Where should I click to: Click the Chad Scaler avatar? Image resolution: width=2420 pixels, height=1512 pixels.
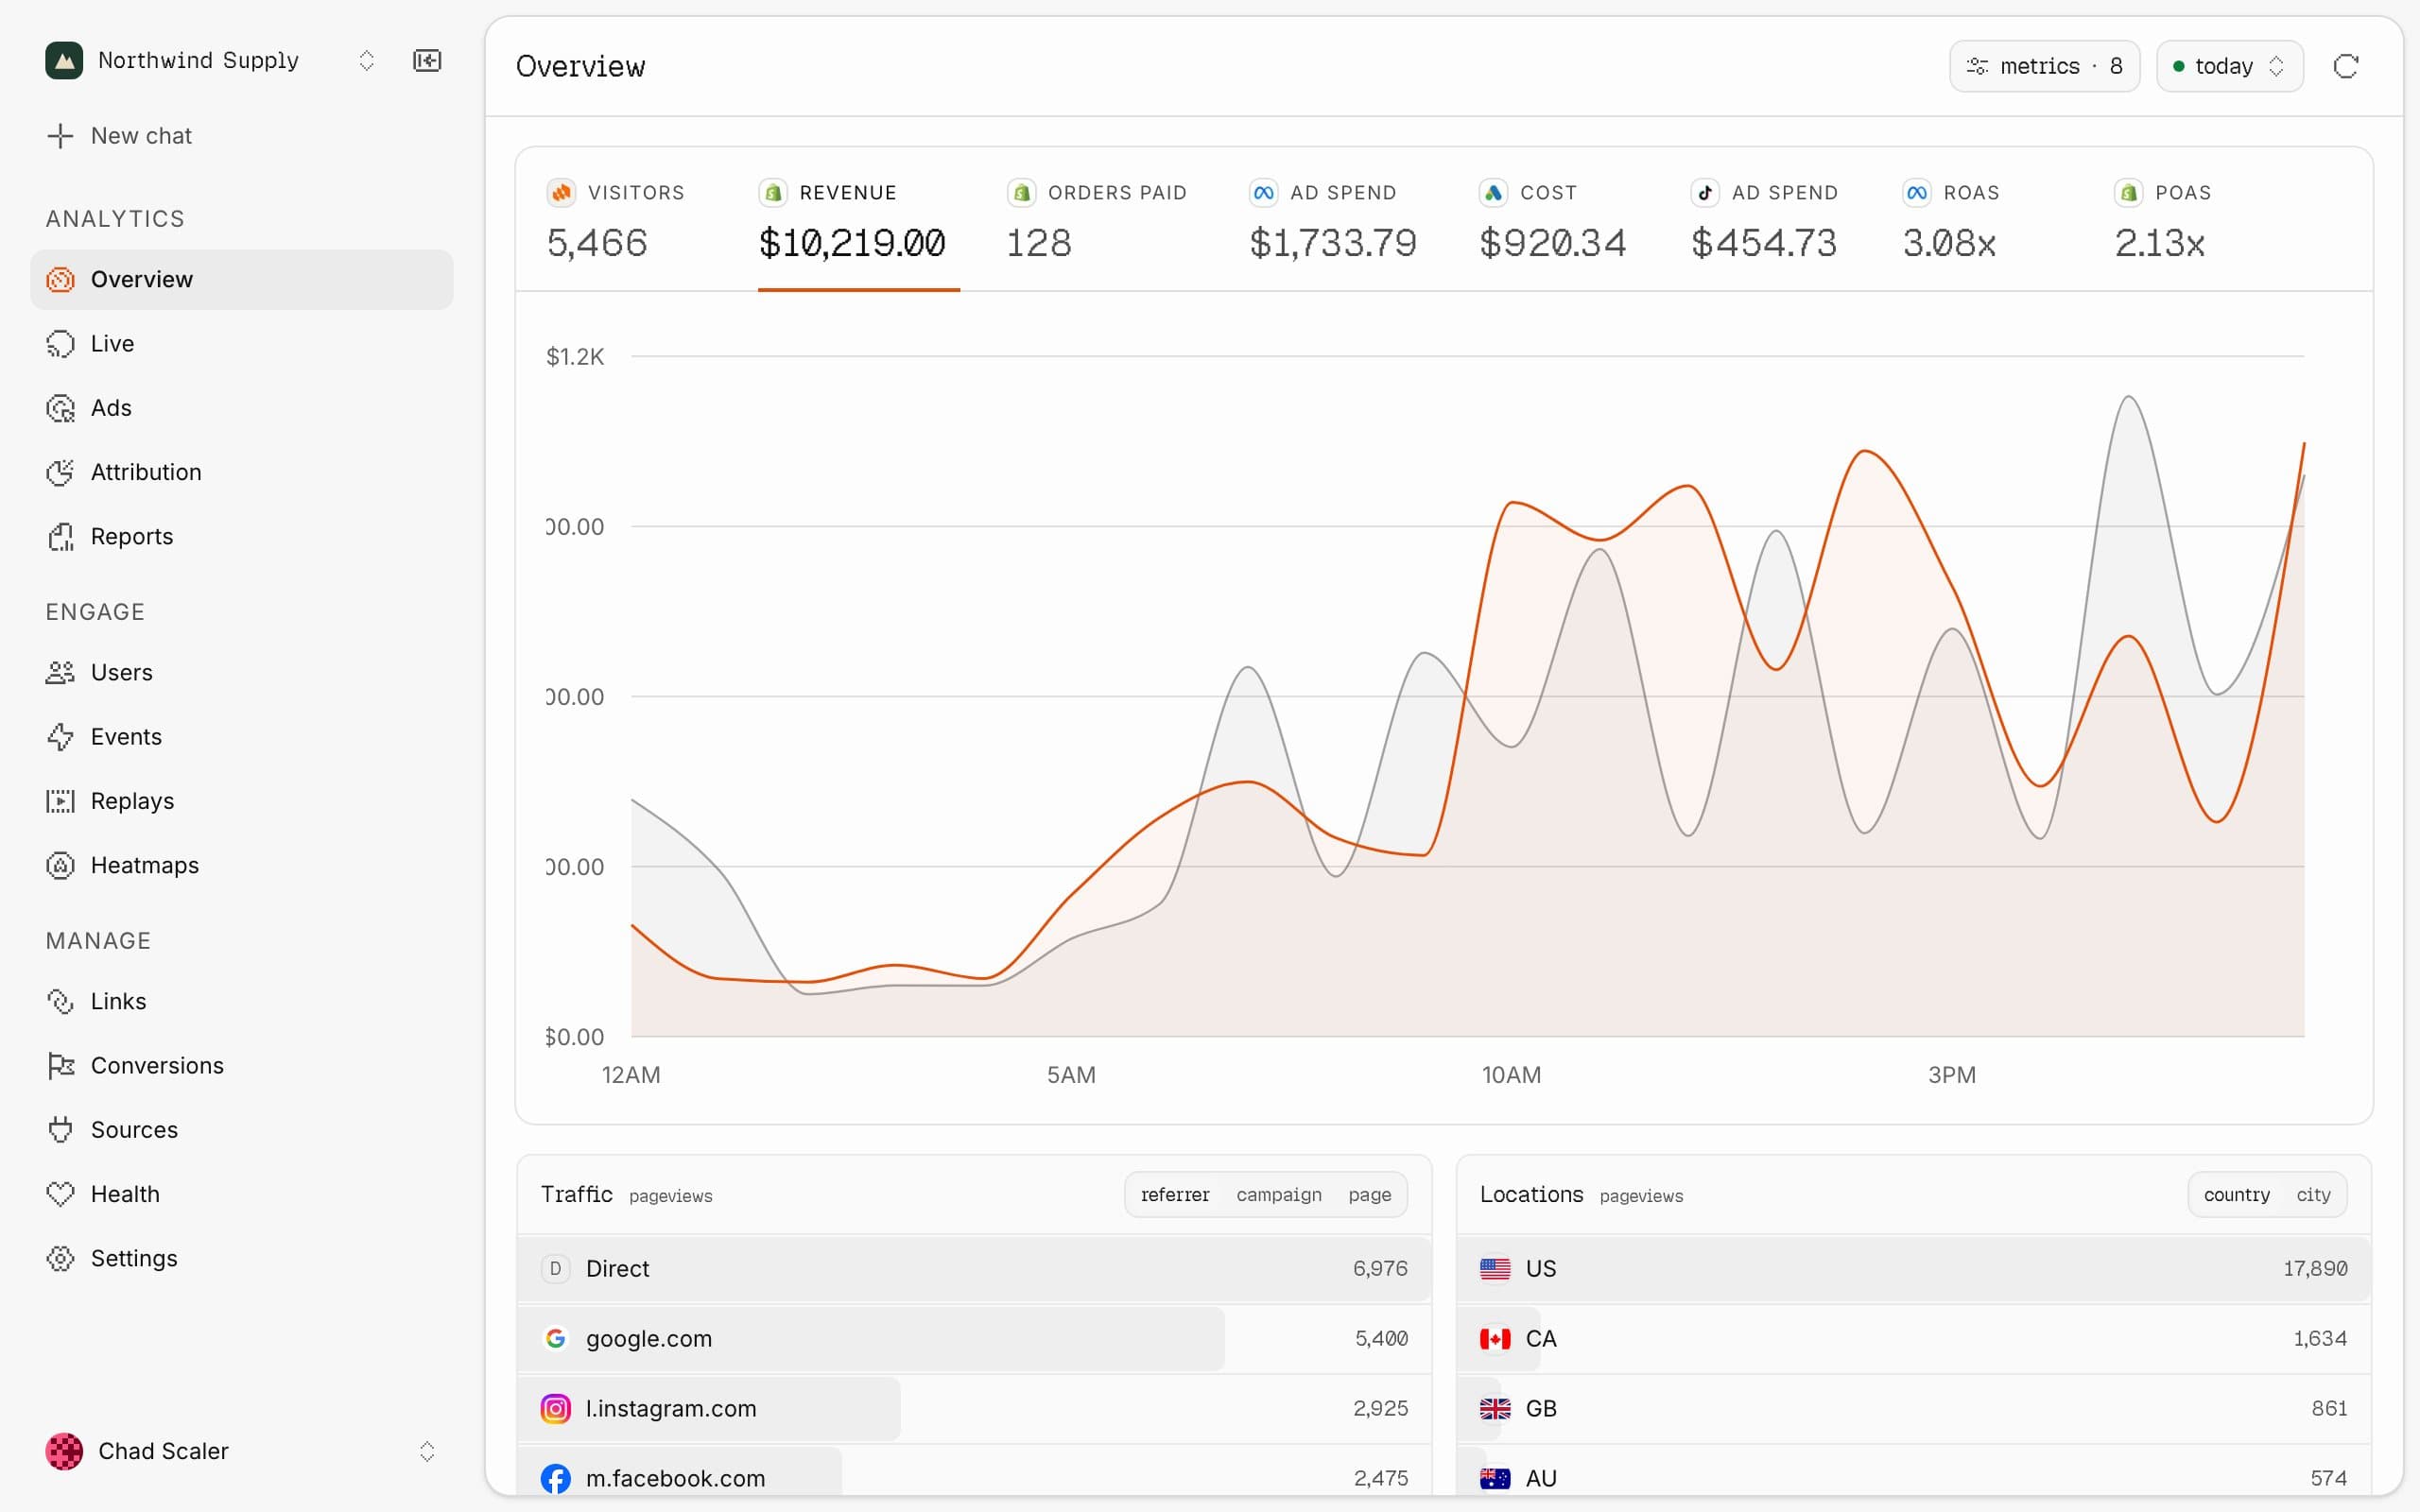click(64, 1451)
